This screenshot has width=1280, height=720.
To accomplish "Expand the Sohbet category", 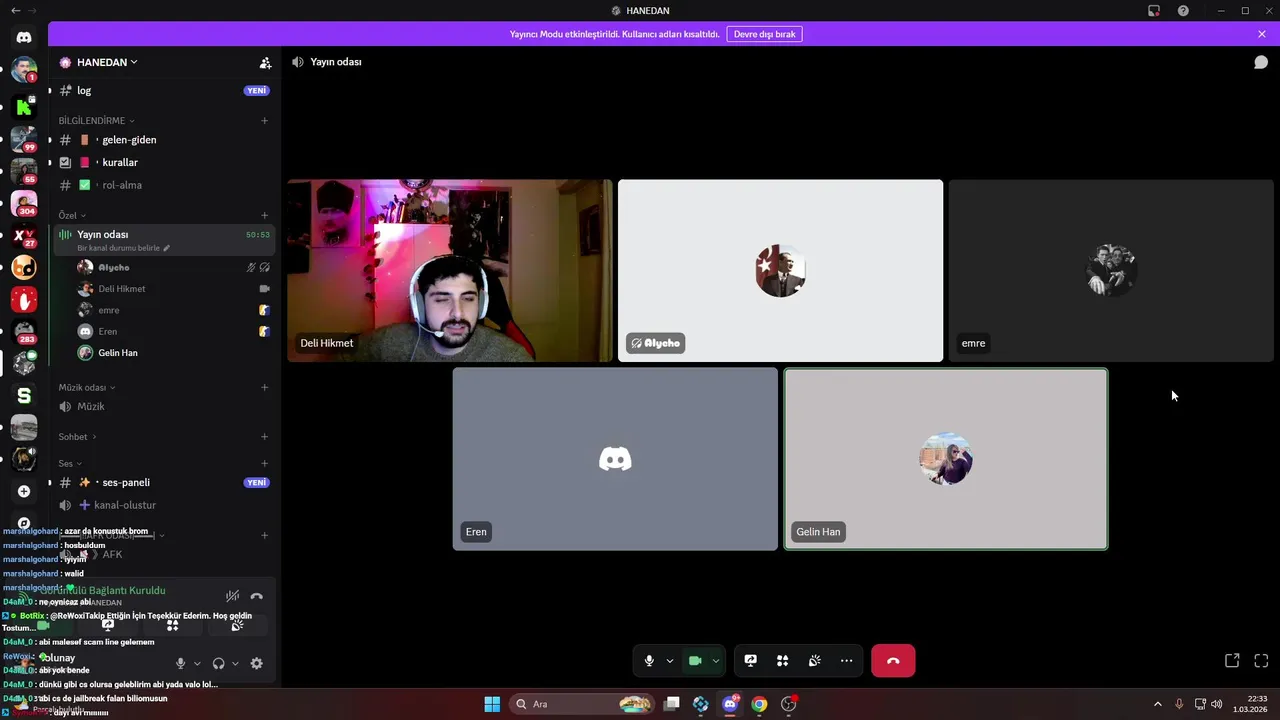I will click(x=77, y=437).
